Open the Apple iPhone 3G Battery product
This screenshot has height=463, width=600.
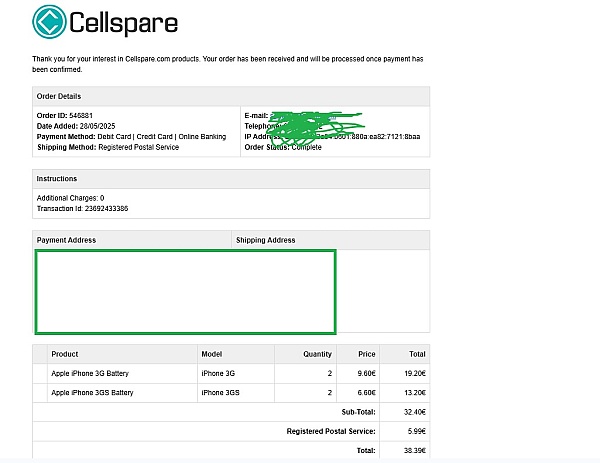point(91,373)
